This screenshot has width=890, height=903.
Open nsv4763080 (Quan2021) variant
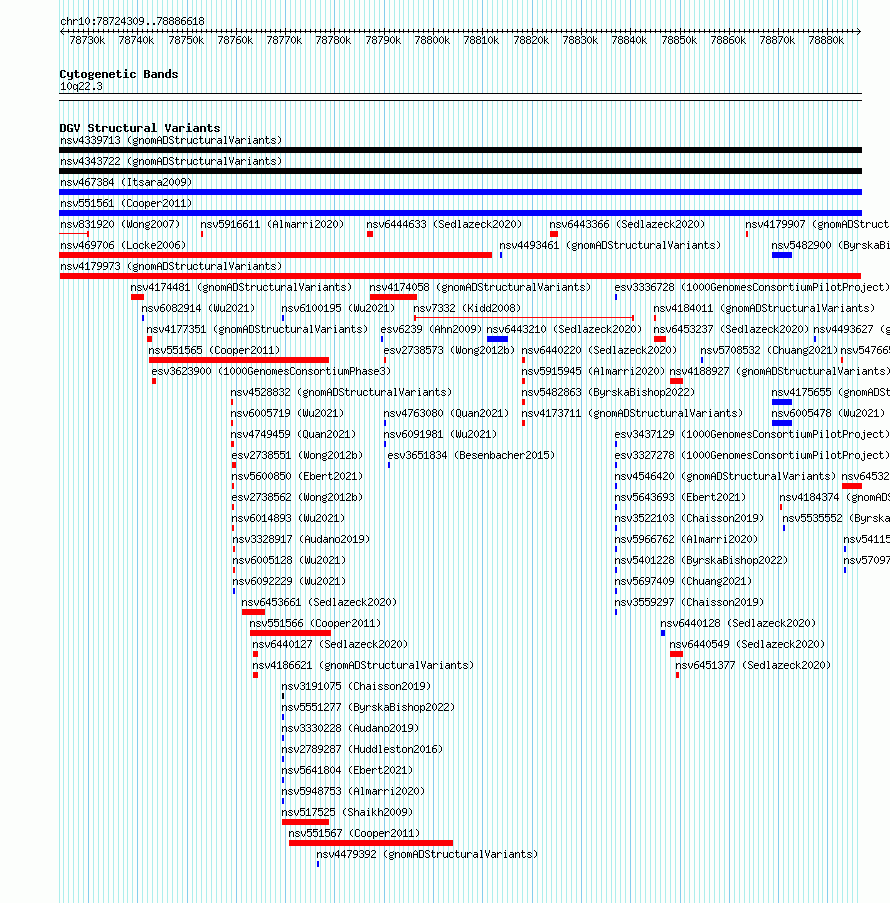click(x=446, y=413)
